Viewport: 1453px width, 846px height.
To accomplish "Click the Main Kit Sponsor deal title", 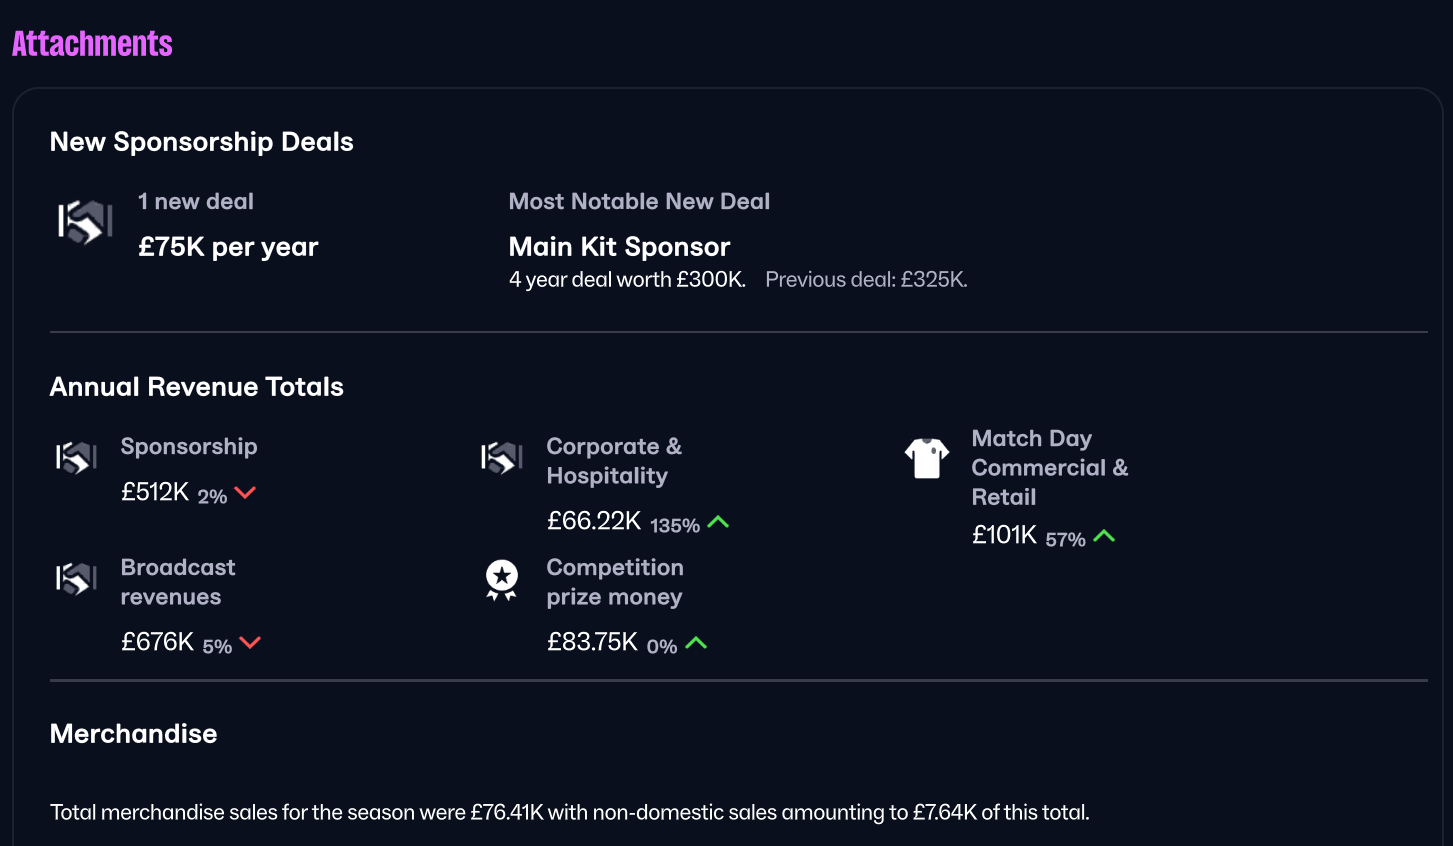I will pos(619,247).
